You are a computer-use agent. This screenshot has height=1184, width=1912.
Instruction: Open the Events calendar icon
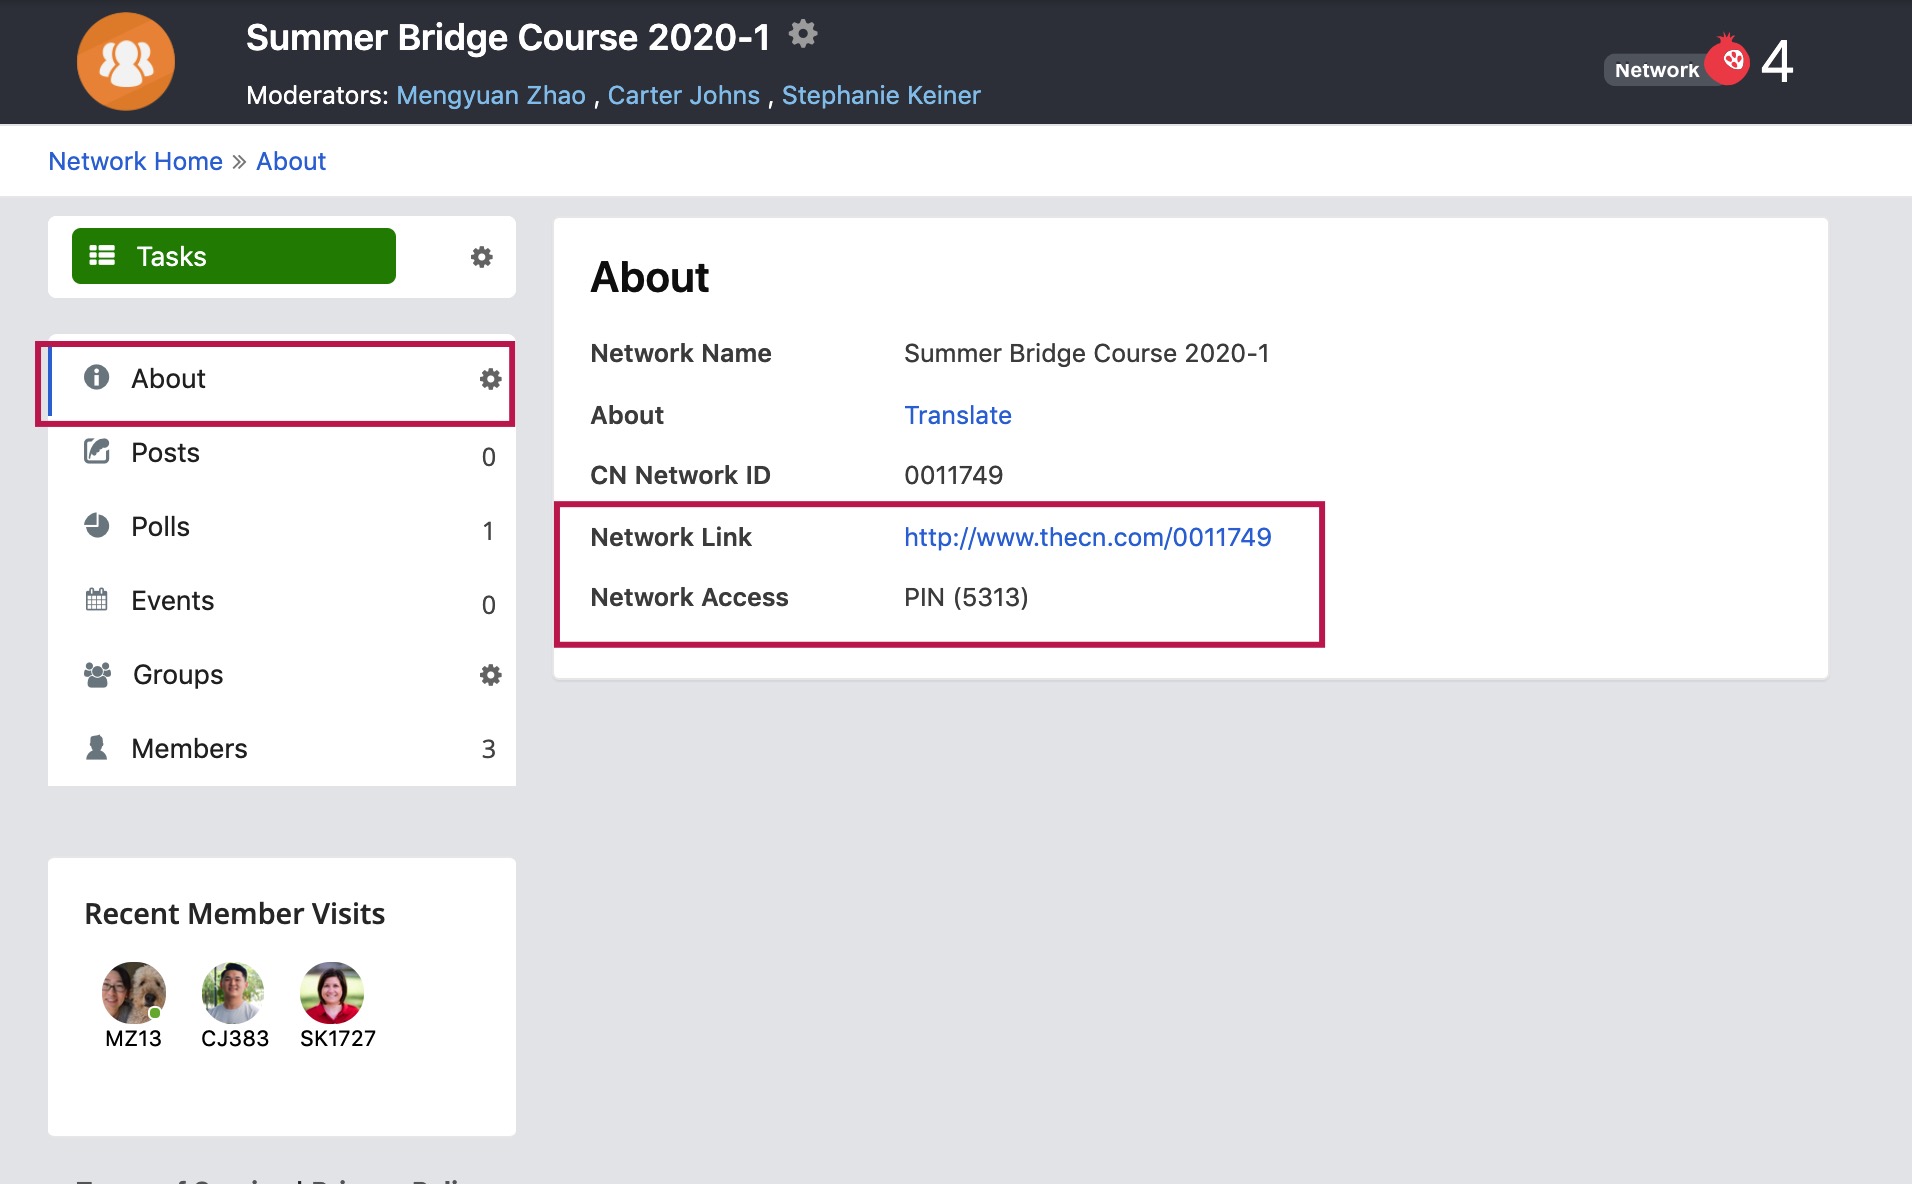click(x=96, y=599)
